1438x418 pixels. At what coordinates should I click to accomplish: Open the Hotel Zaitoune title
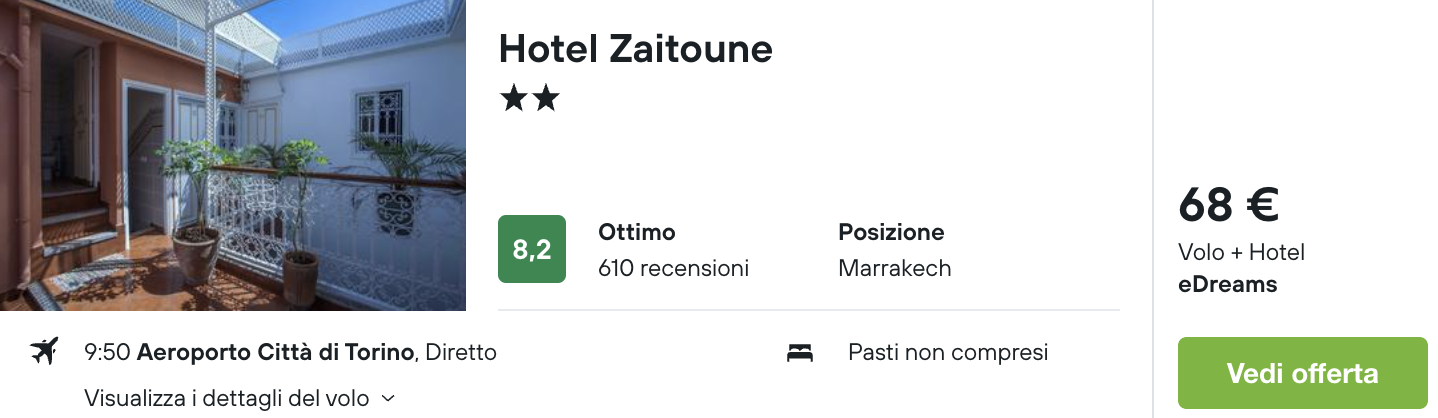coord(636,48)
